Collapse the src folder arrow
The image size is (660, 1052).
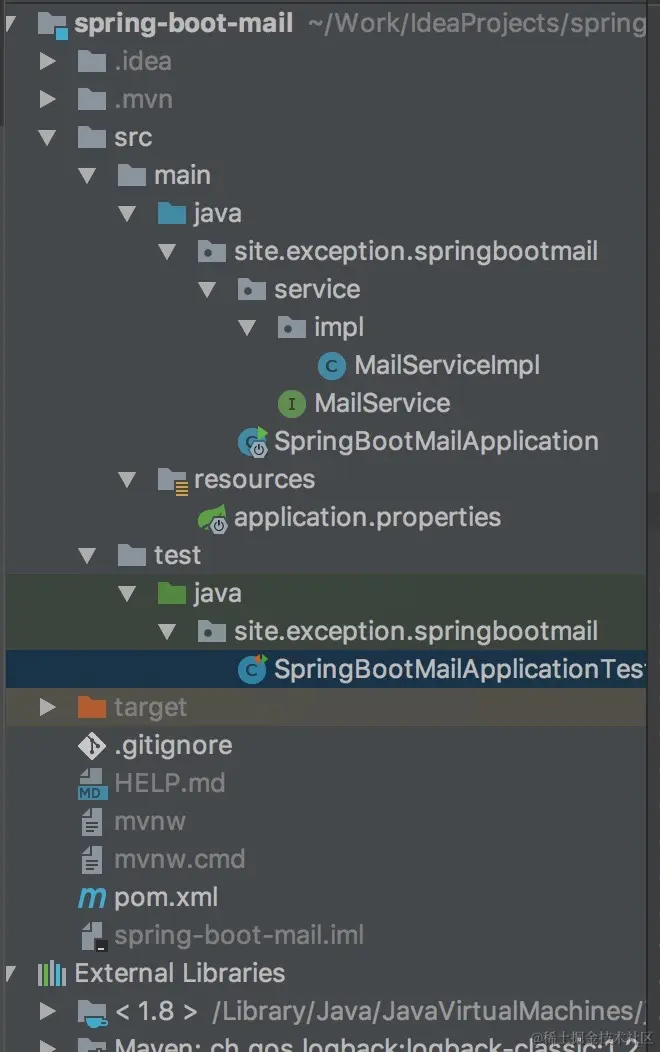(47, 138)
